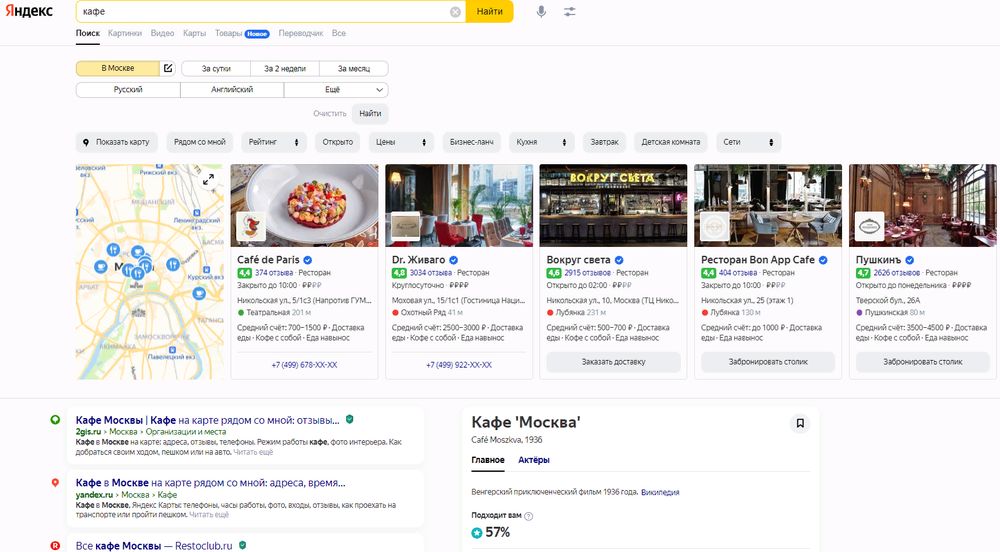
Task: Open the Сети dropdown filter
Action: (x=748, y=142)
